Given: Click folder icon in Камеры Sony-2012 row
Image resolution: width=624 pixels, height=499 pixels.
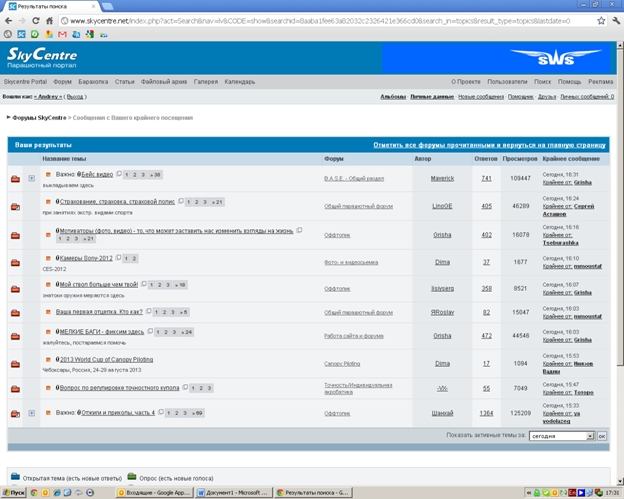Looking at the screenshot, I should (x=16, y=263).
